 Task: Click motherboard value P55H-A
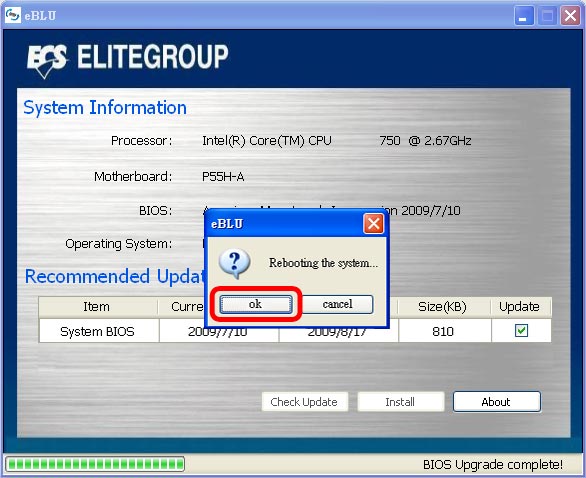pos(223,176)
